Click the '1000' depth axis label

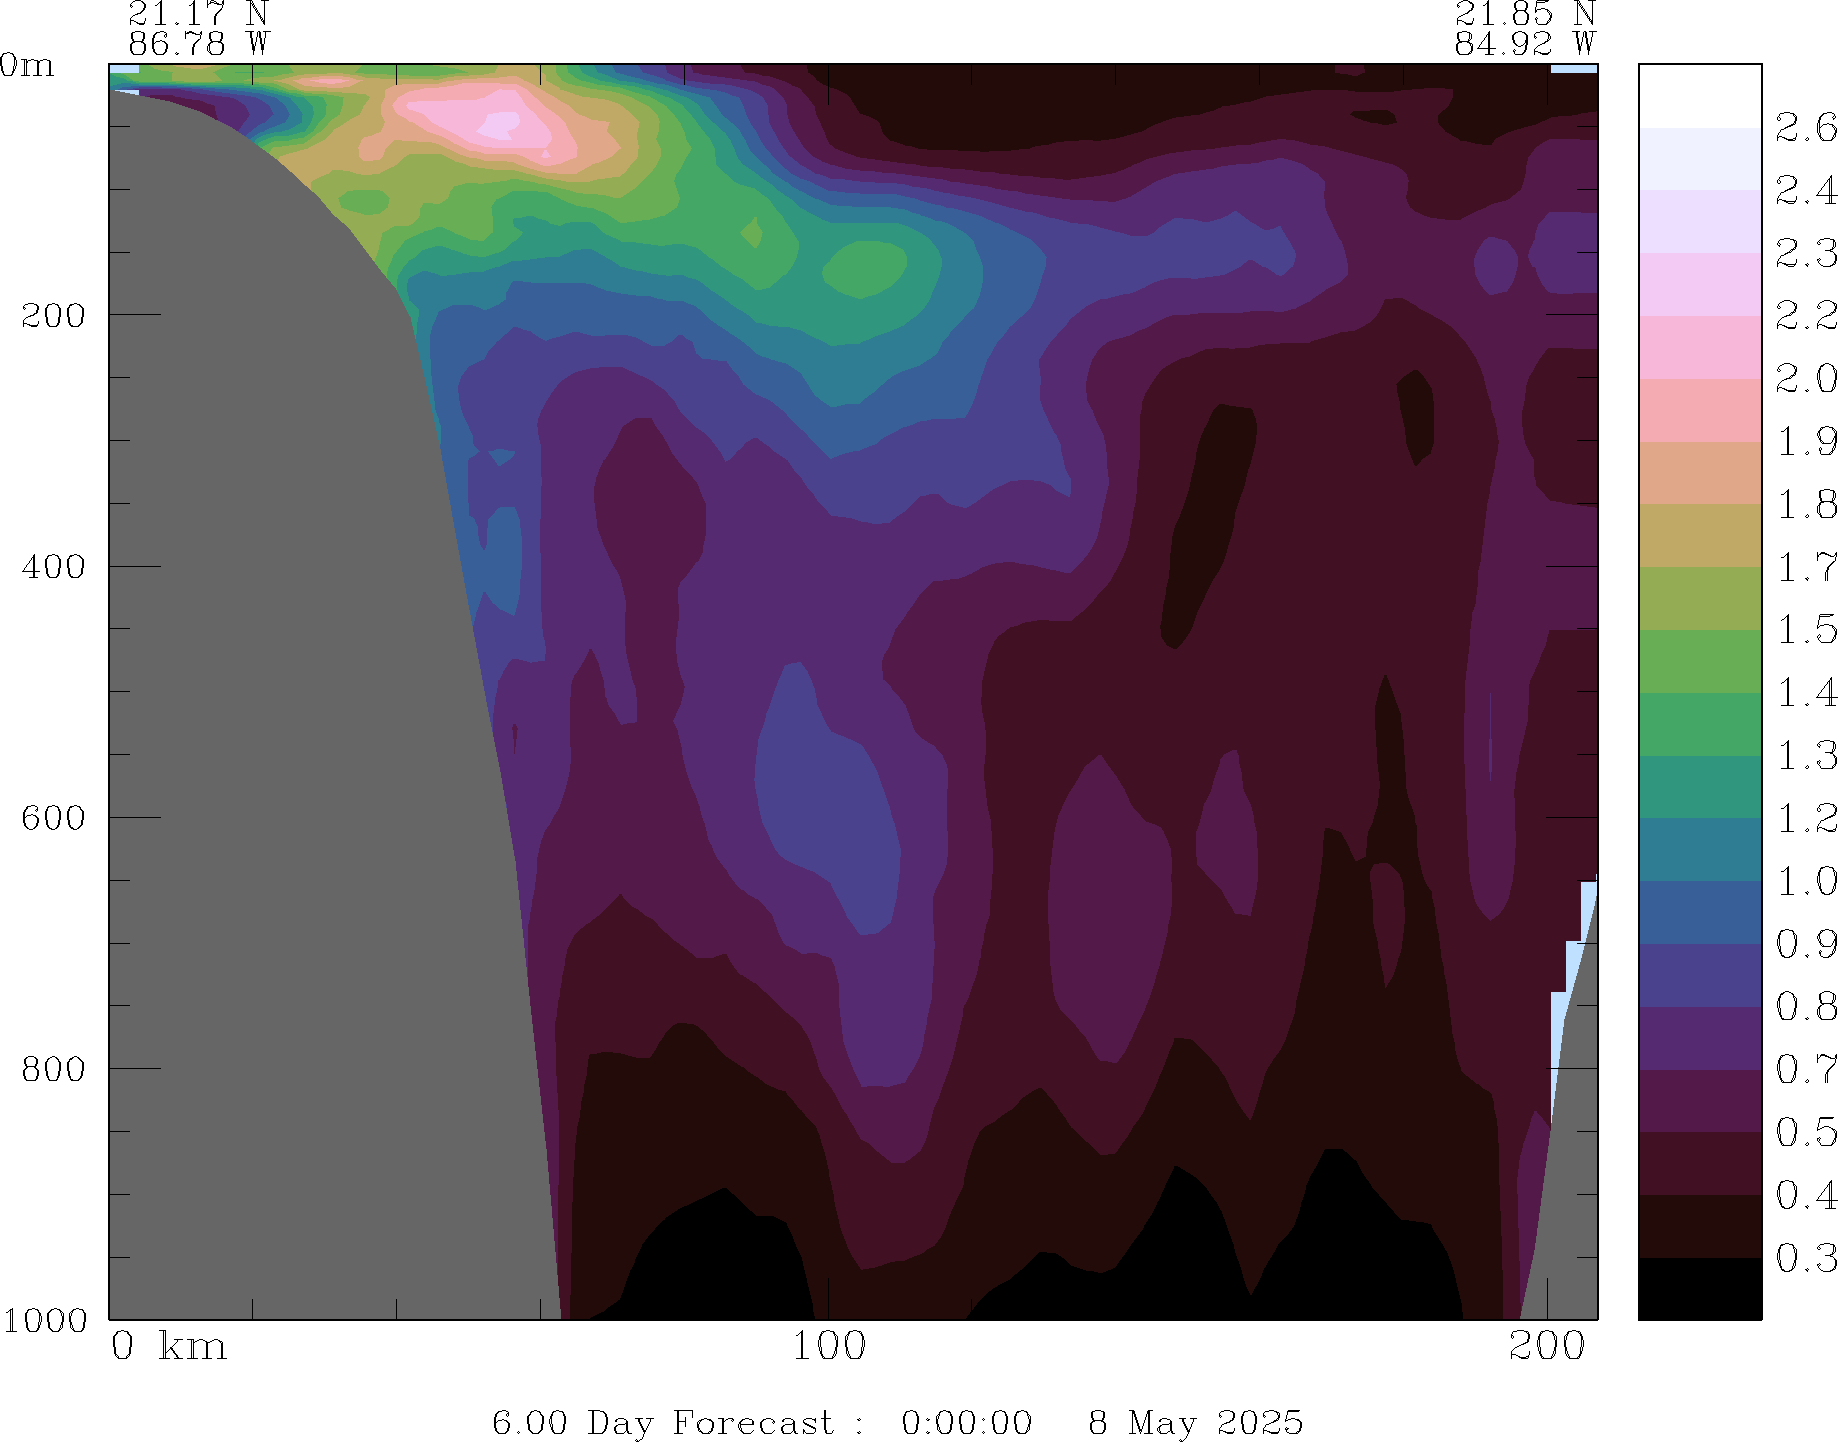point(44,1321)
